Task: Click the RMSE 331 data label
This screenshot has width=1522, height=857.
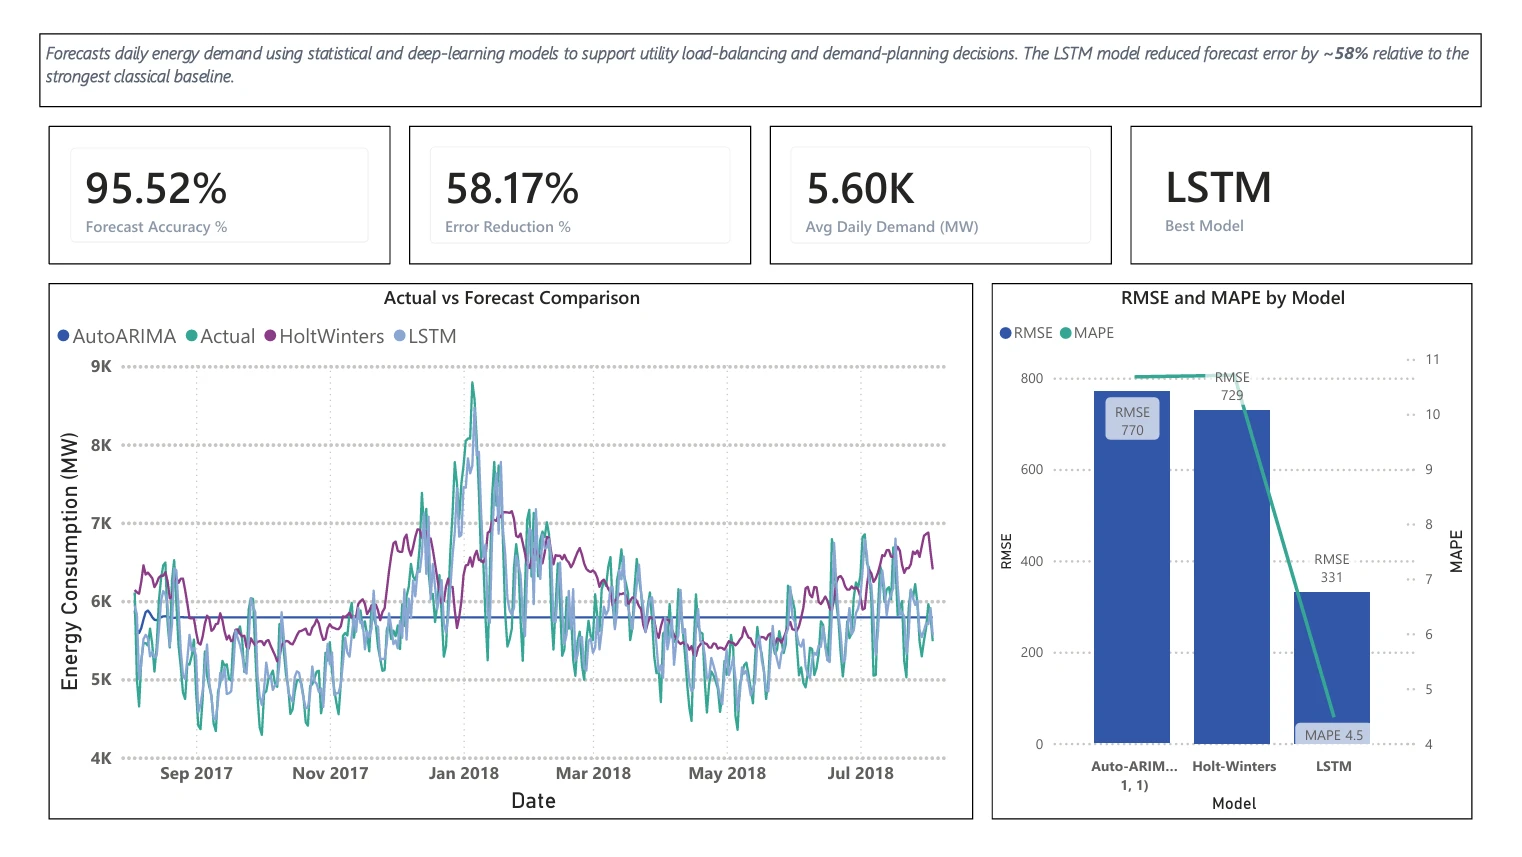Action: pyautogui.click(x=1332, y=568)
